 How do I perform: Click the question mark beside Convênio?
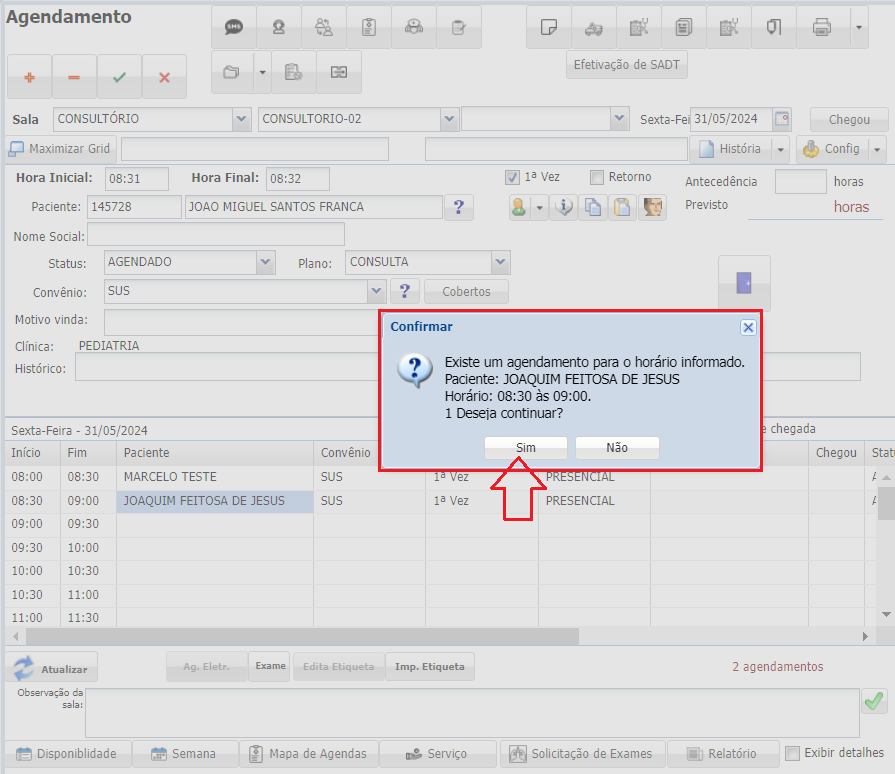405,291
